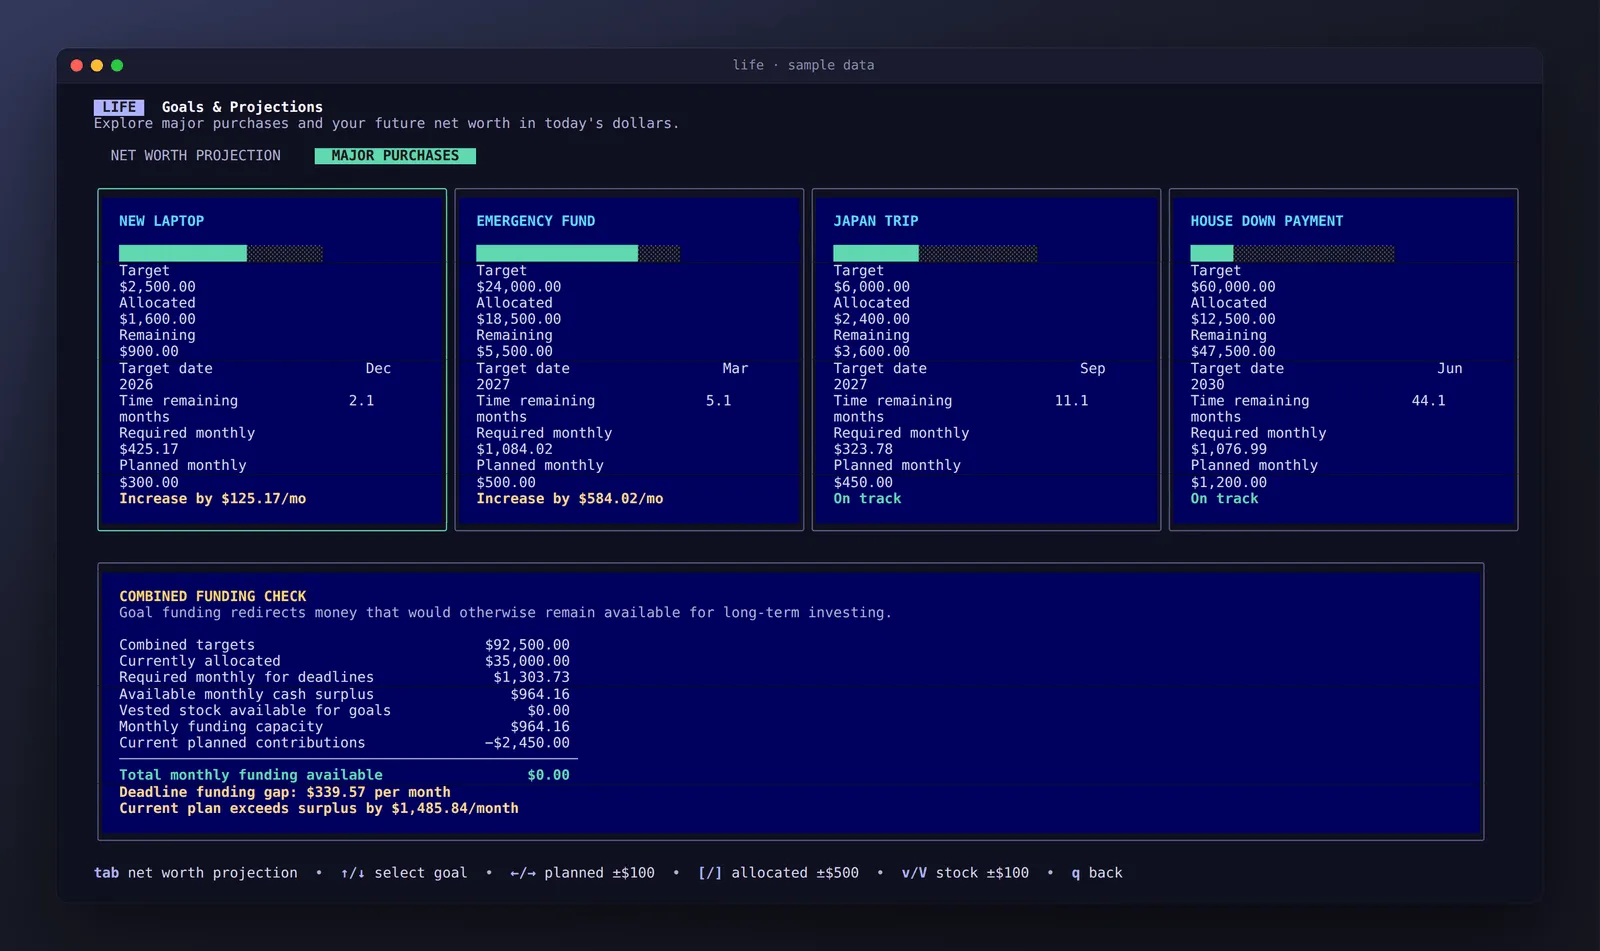The width and height of the screenshot is (1600, 951).
Task: Click the select goal arrows hint
Action: (404, 873)
